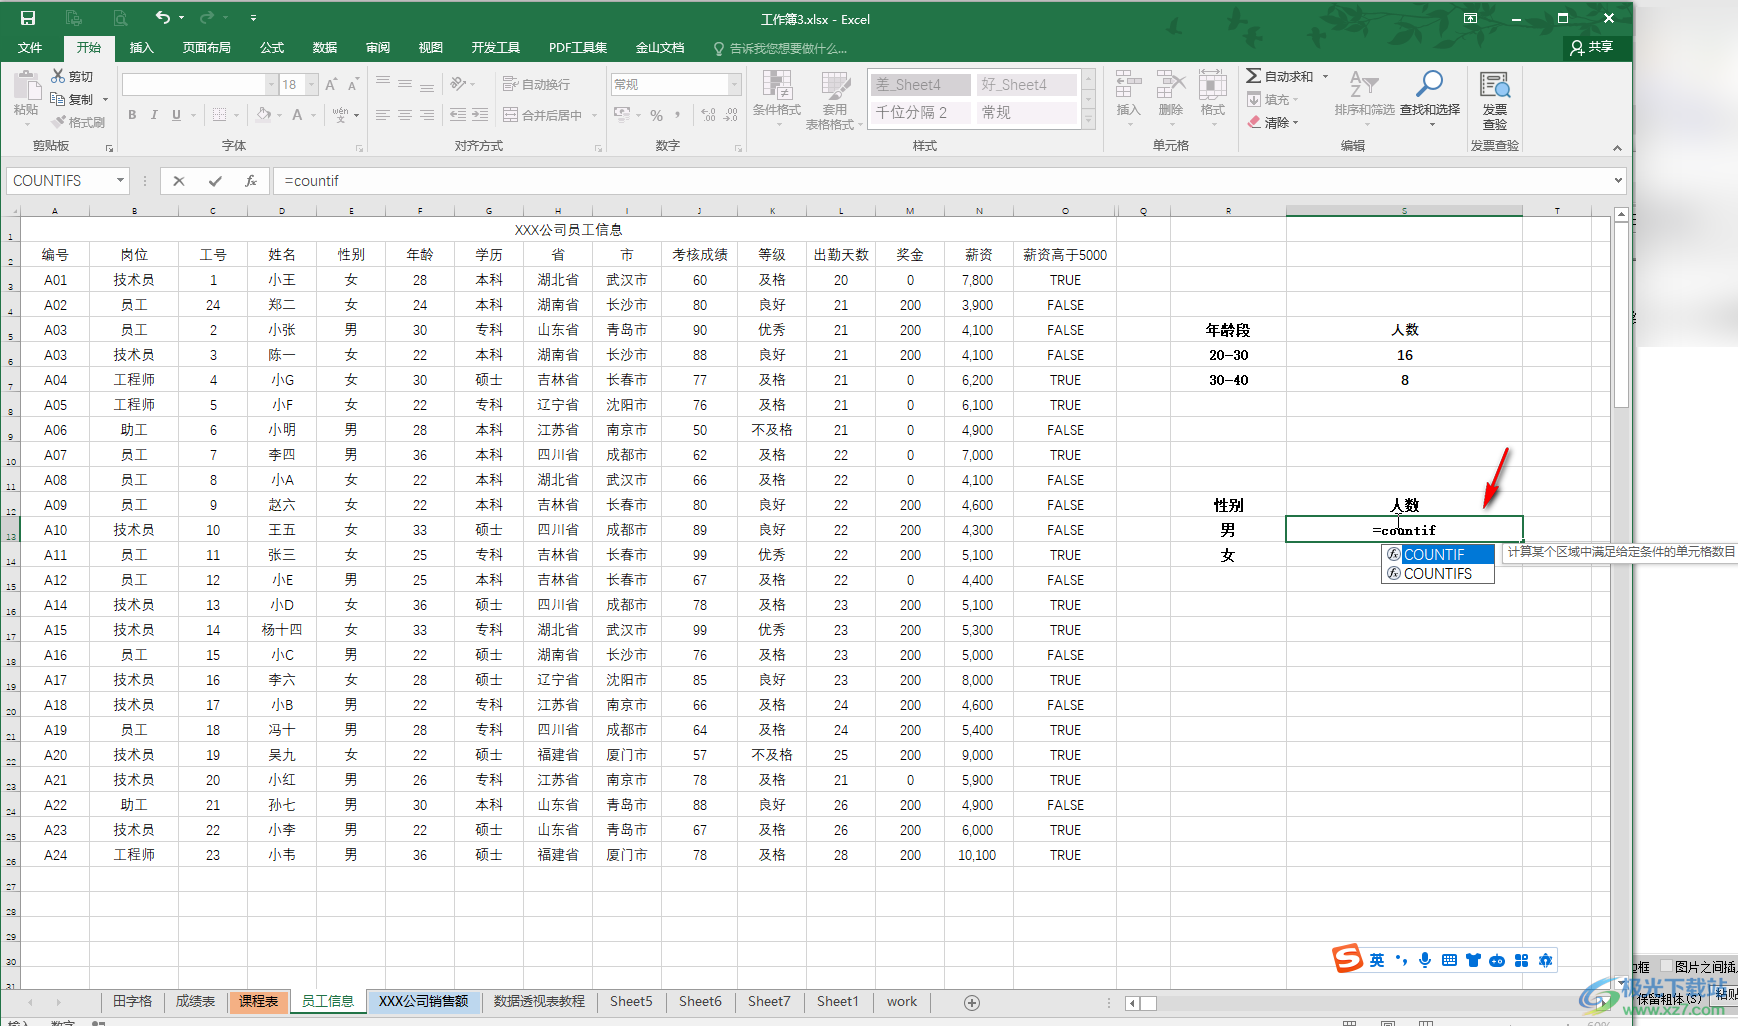
Task: Click the 共享 share button
Action: click(x=1592, y=47)
